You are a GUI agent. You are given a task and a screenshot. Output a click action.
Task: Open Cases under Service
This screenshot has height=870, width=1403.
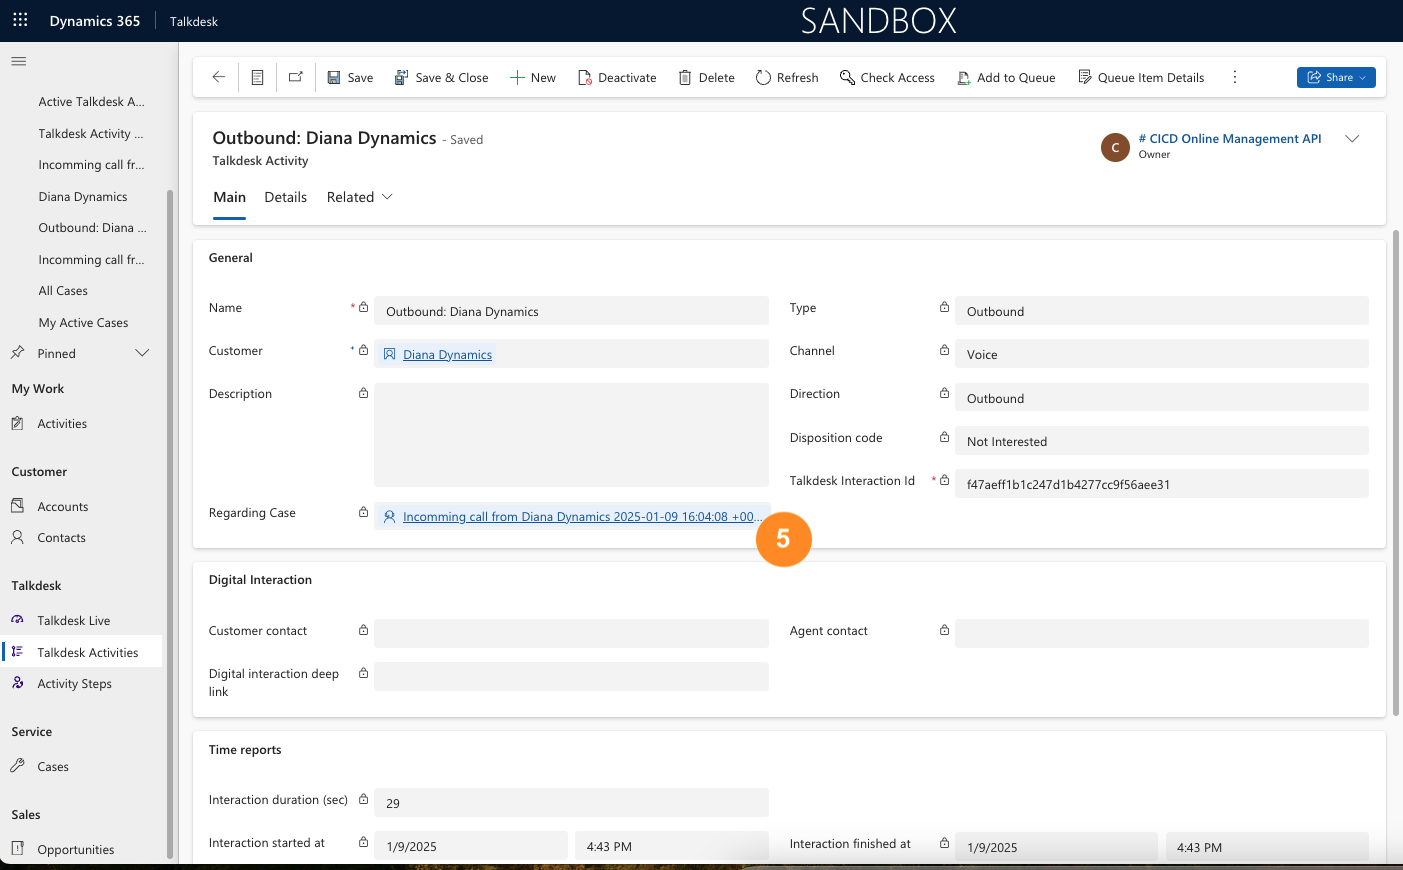(x=53, y=767)
